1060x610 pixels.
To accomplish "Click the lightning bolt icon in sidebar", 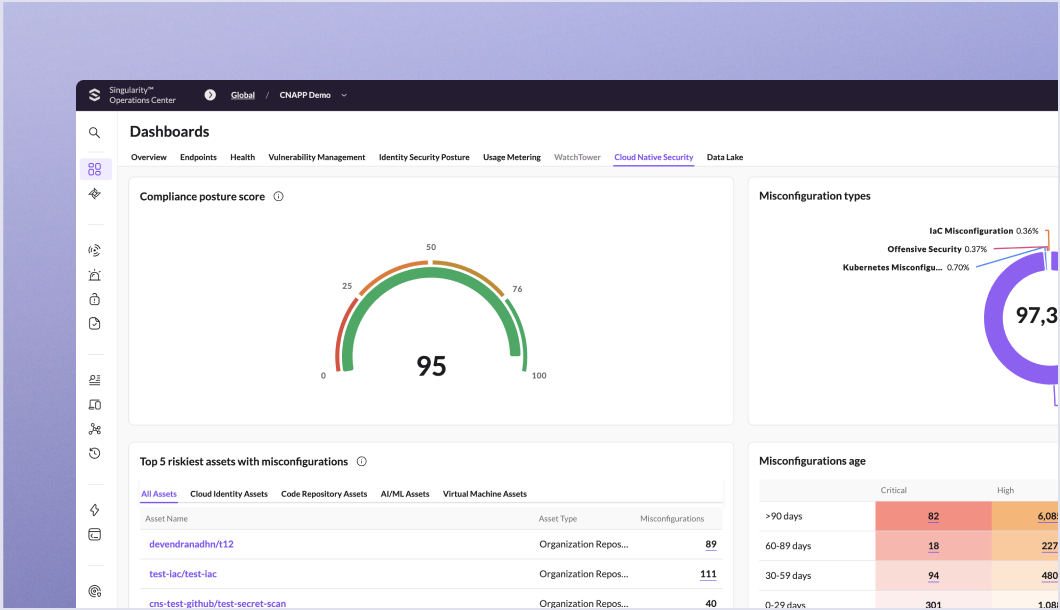I will (x=94, y=510).
